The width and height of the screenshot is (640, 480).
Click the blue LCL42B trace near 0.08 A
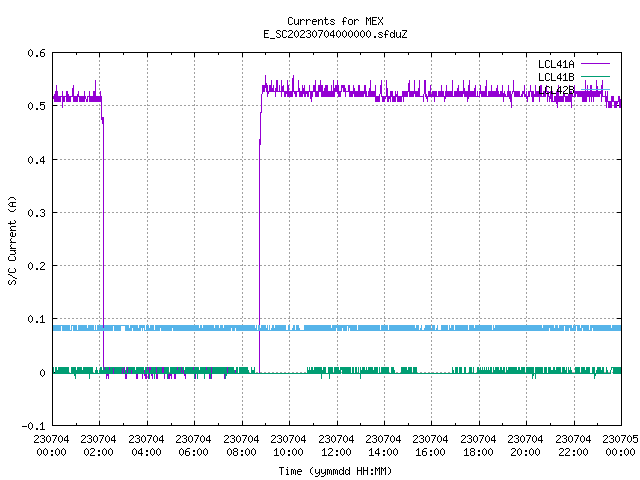coord(337,328)
